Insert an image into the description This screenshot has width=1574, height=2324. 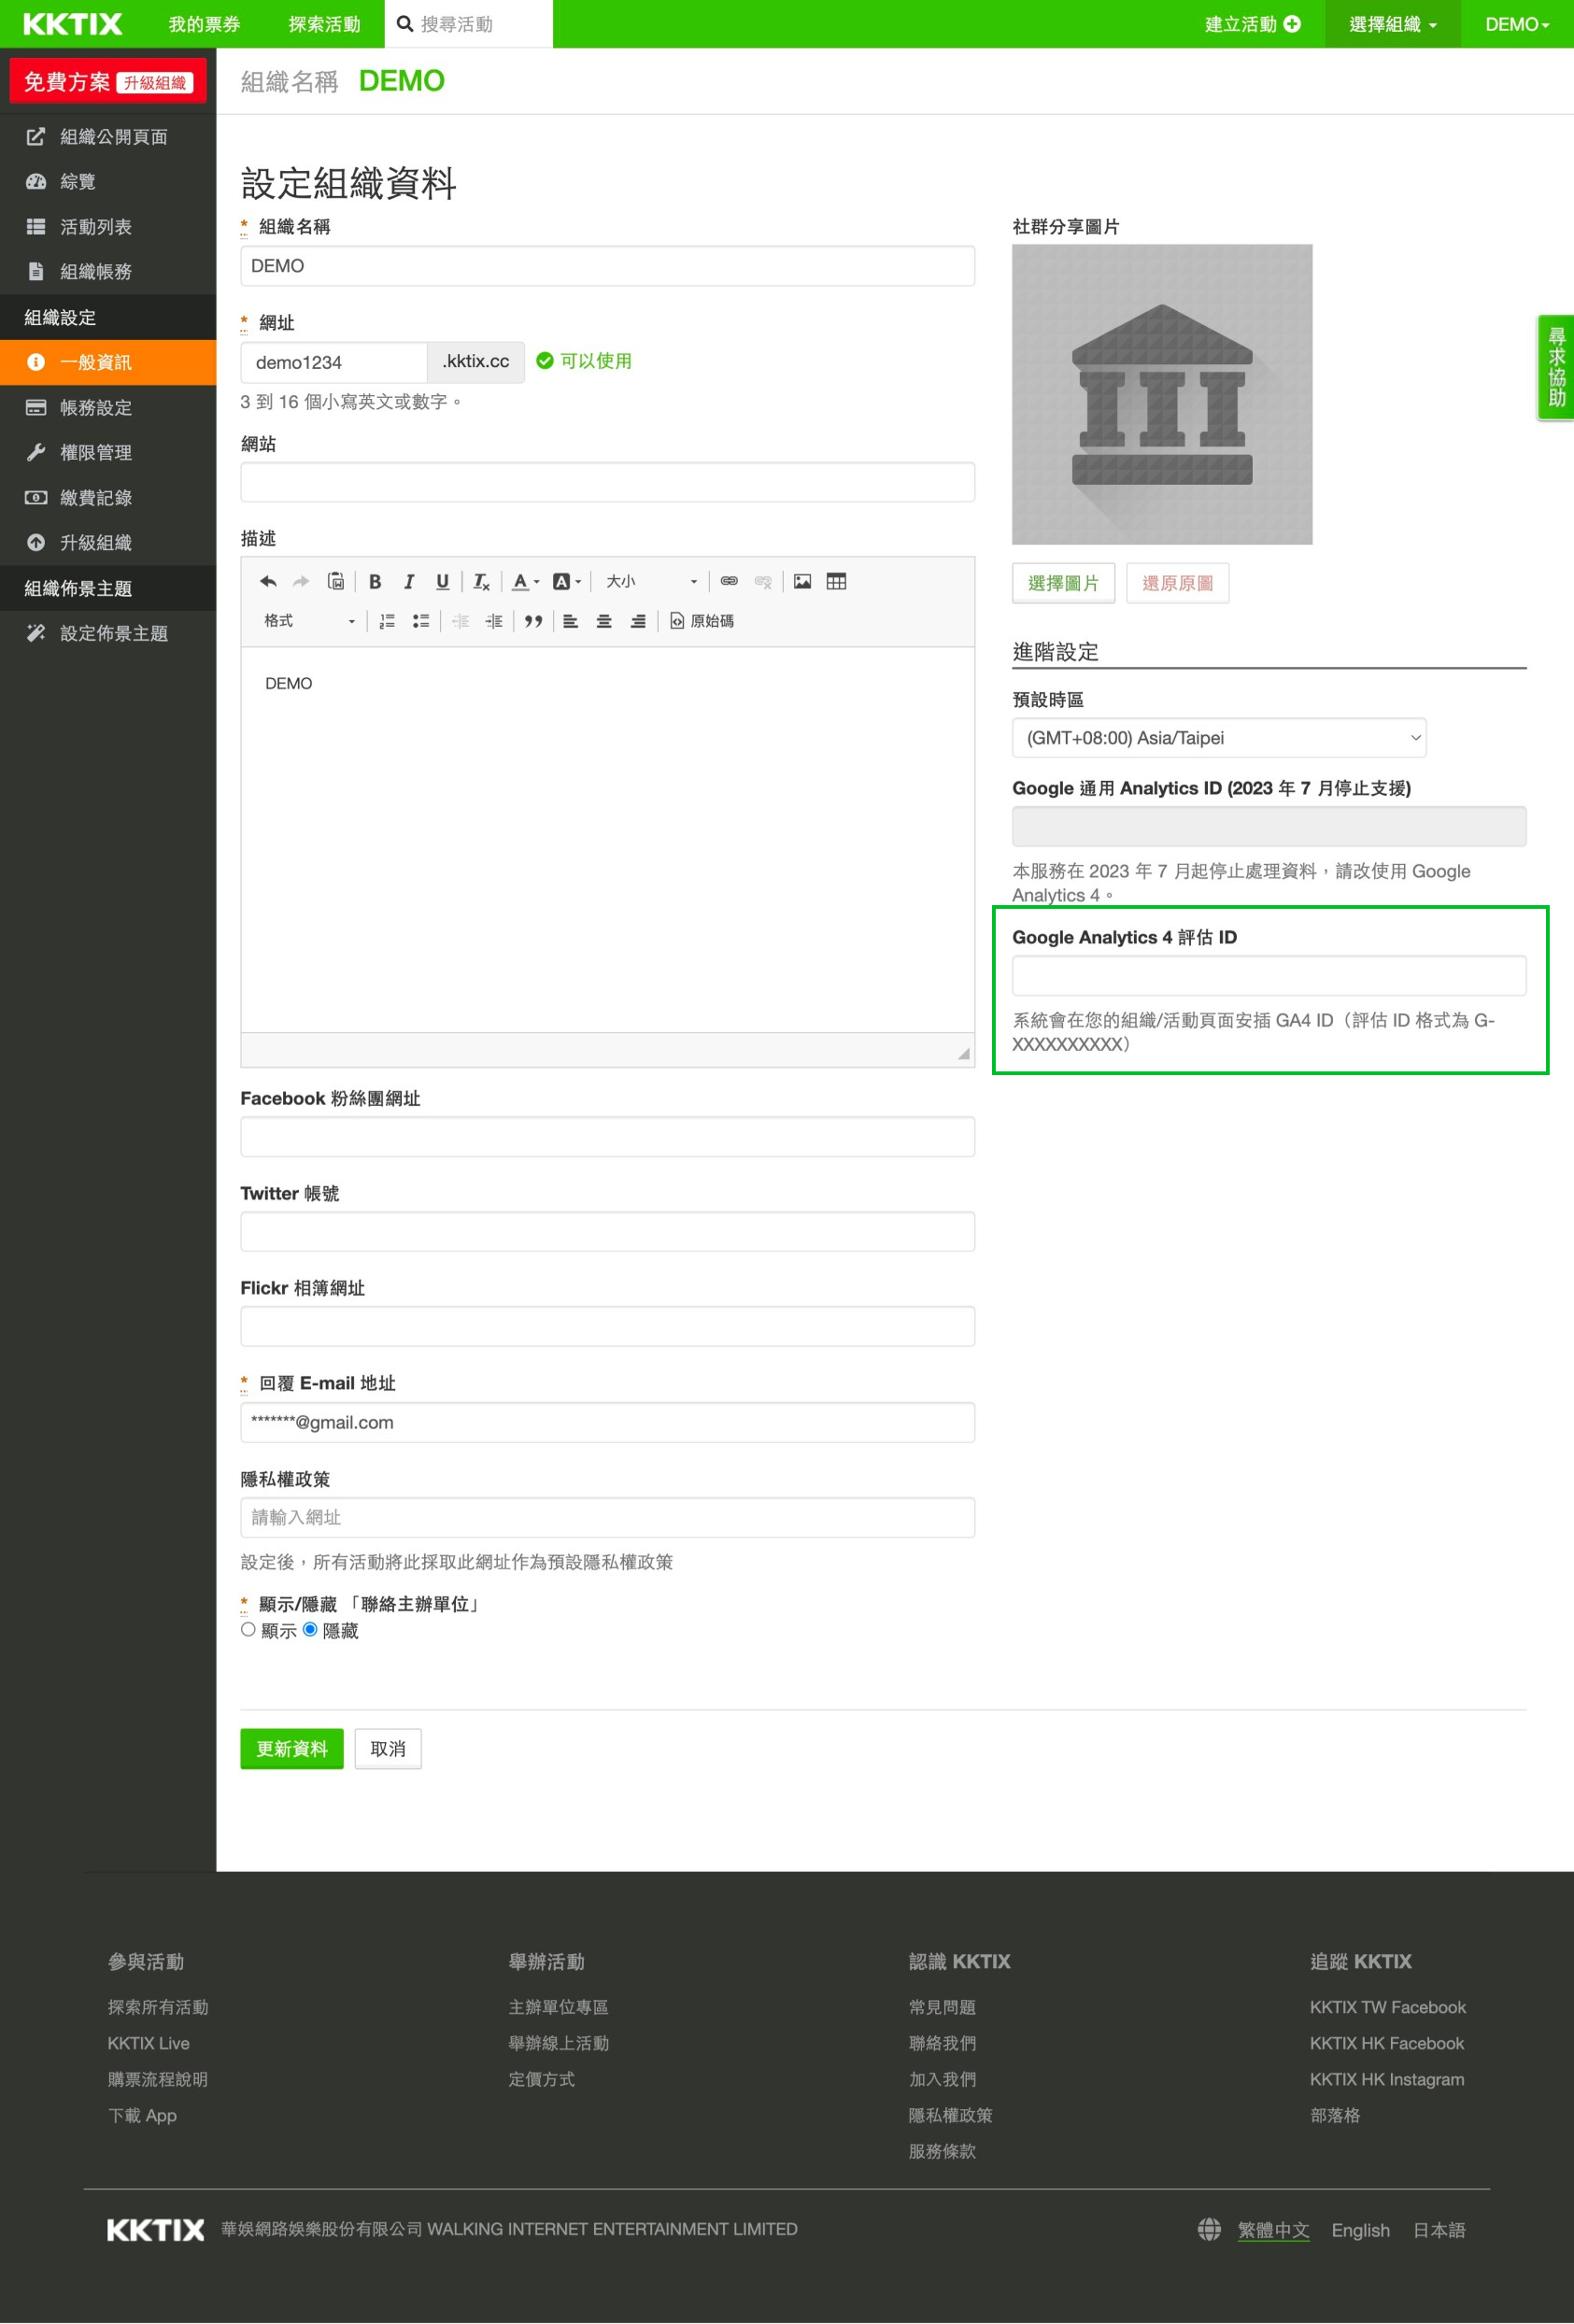pos(802,581)
